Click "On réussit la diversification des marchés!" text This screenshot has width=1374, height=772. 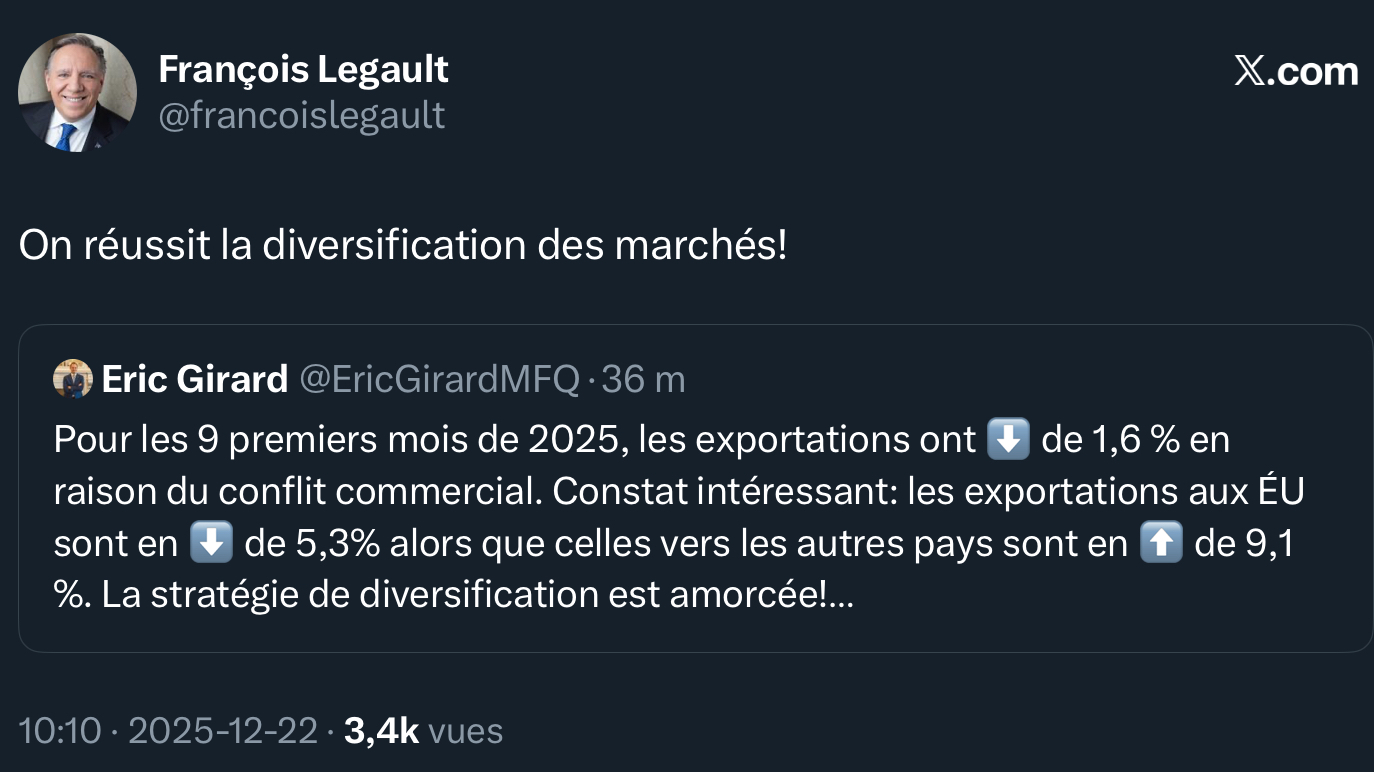coord(403,246)
